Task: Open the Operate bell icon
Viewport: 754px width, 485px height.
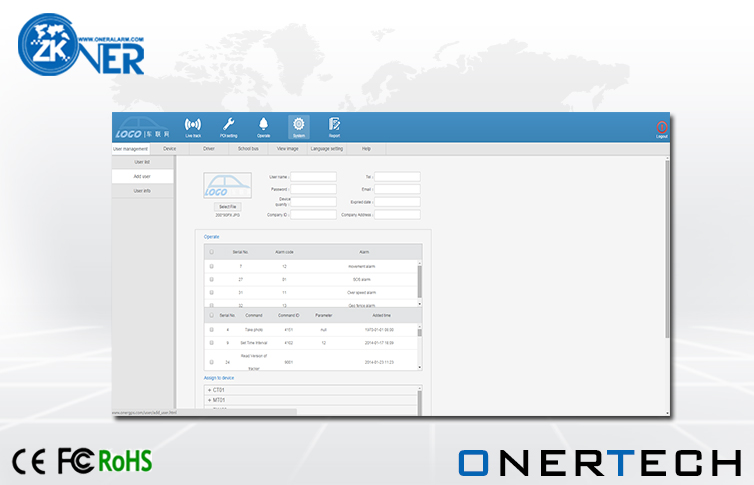Action: click(264, 127)
